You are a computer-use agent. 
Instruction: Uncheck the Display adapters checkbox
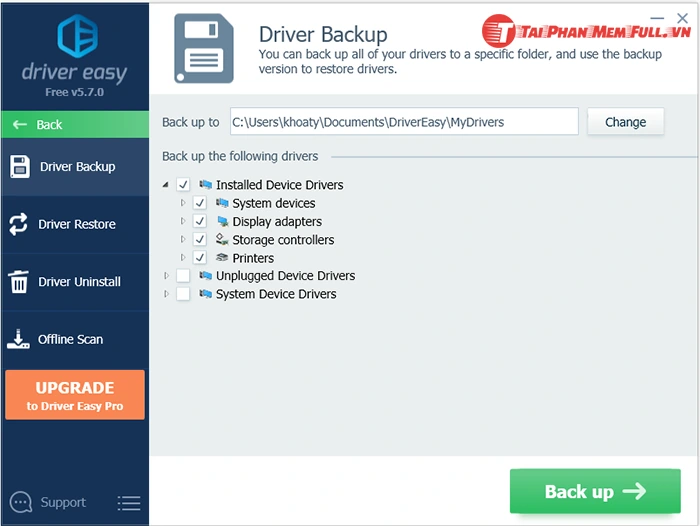(x=200, y=221)
